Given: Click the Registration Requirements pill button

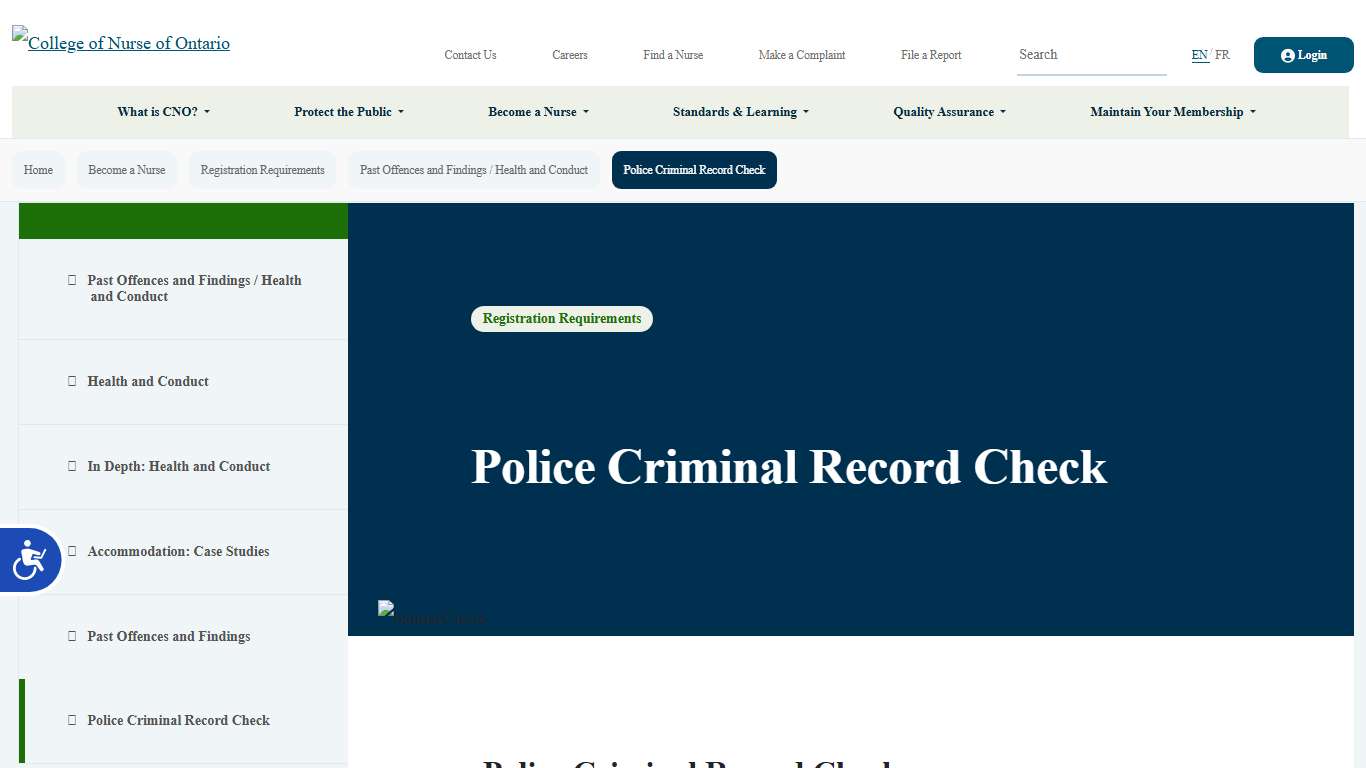Looking at the screenshot, I should pyautogui.click(x=561, y=318).
